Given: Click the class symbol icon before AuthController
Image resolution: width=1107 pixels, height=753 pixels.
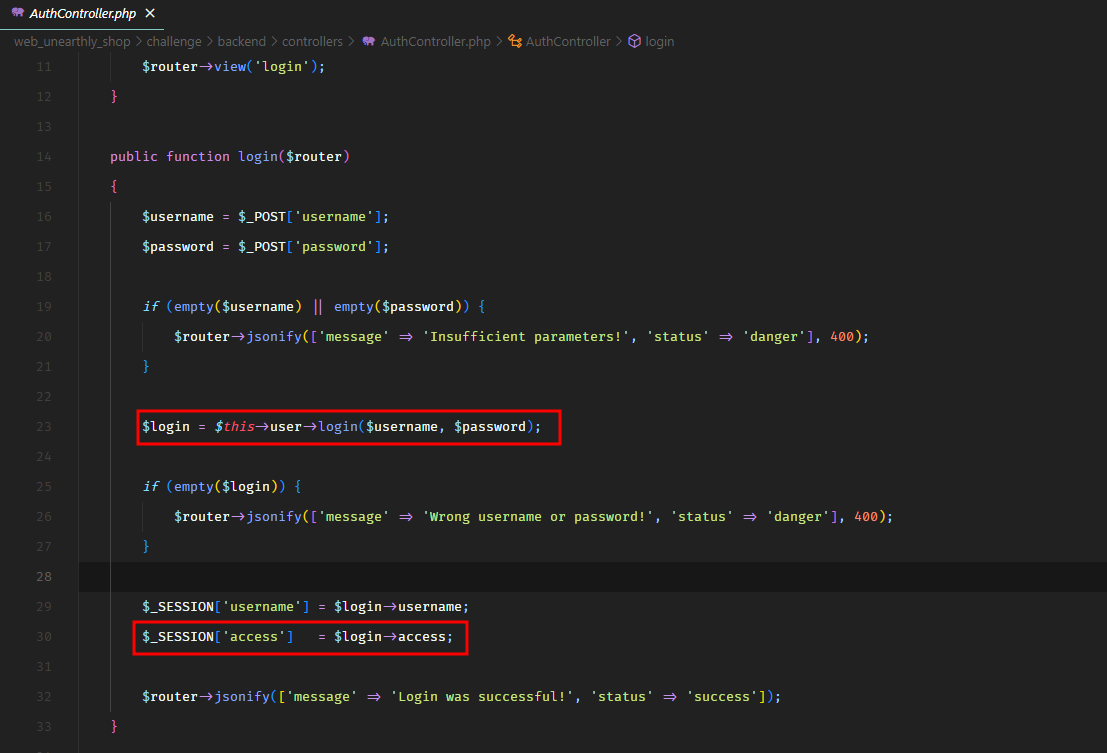Looking at the screenshot, I should click(x=515, y=41).
